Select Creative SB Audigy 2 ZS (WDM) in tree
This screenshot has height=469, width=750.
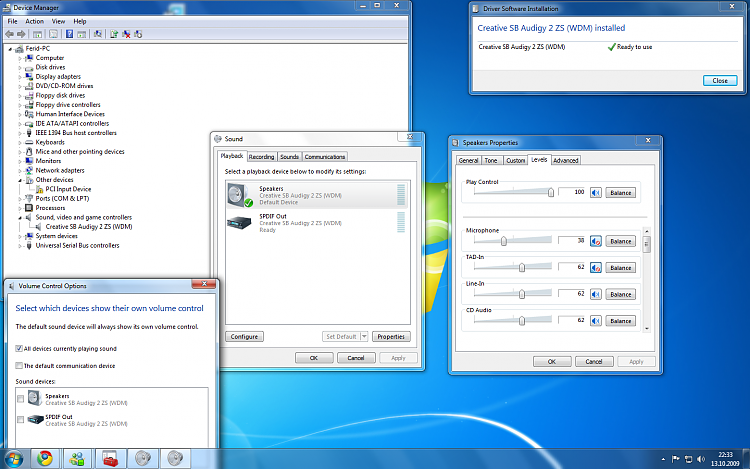[89, 227]
